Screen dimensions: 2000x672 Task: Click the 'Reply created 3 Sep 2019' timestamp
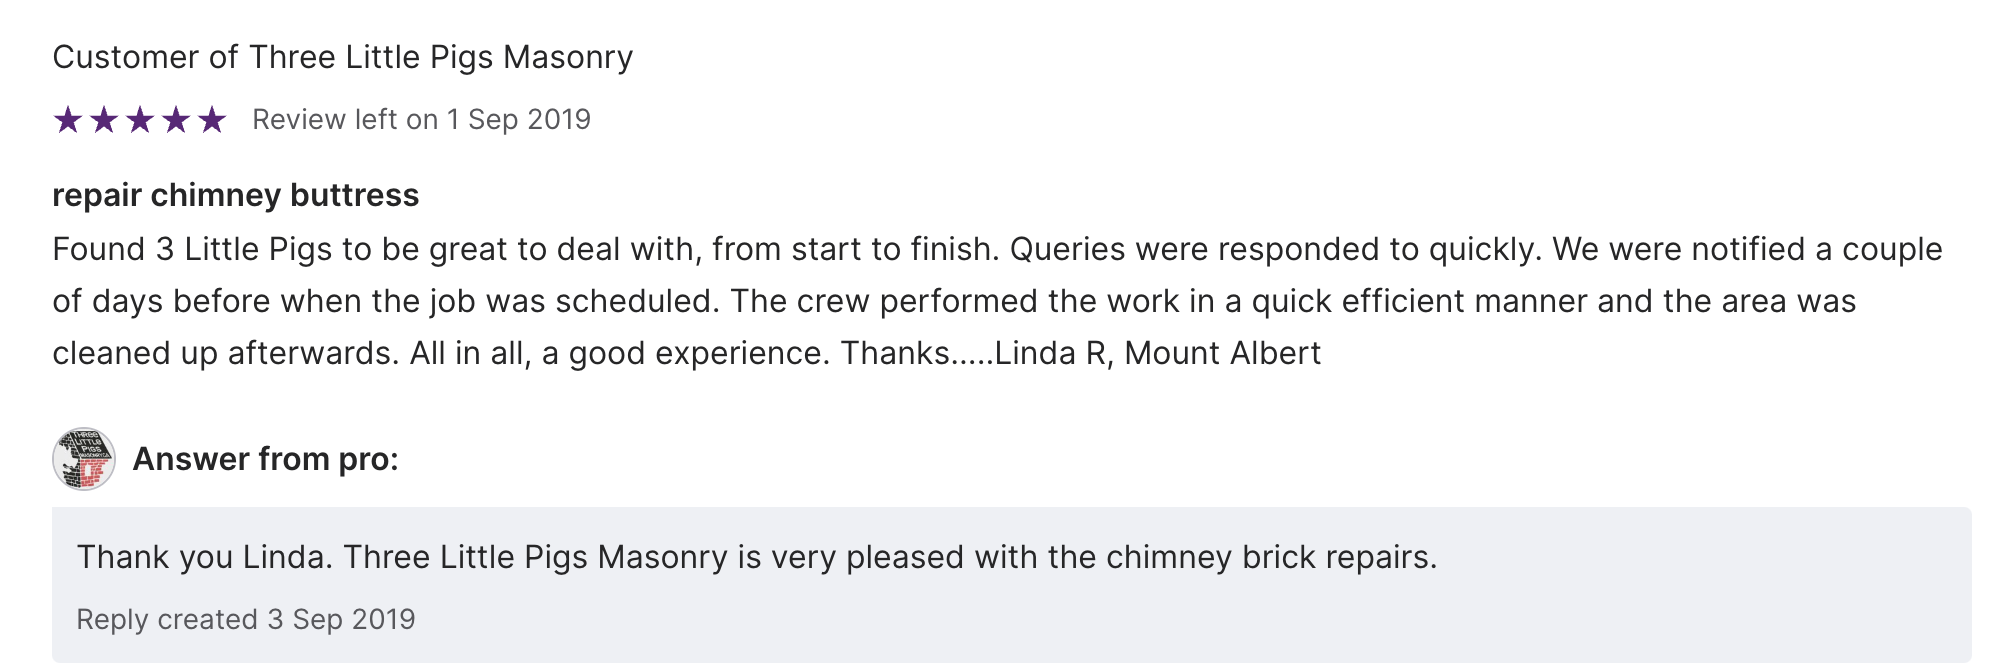pyautogui.click(x=245, y=620)
